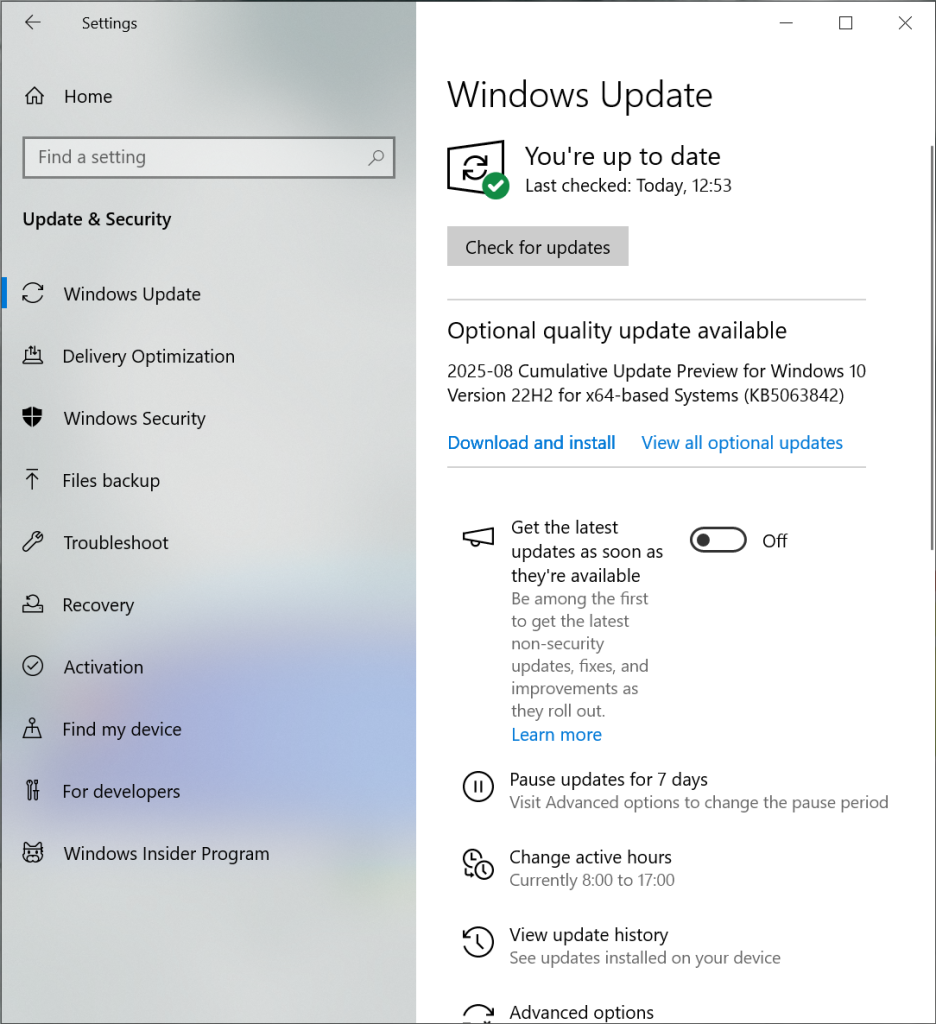Open the Recovery settings page
The width and height of the screenshot is (936, 1024).
(208, 605)
